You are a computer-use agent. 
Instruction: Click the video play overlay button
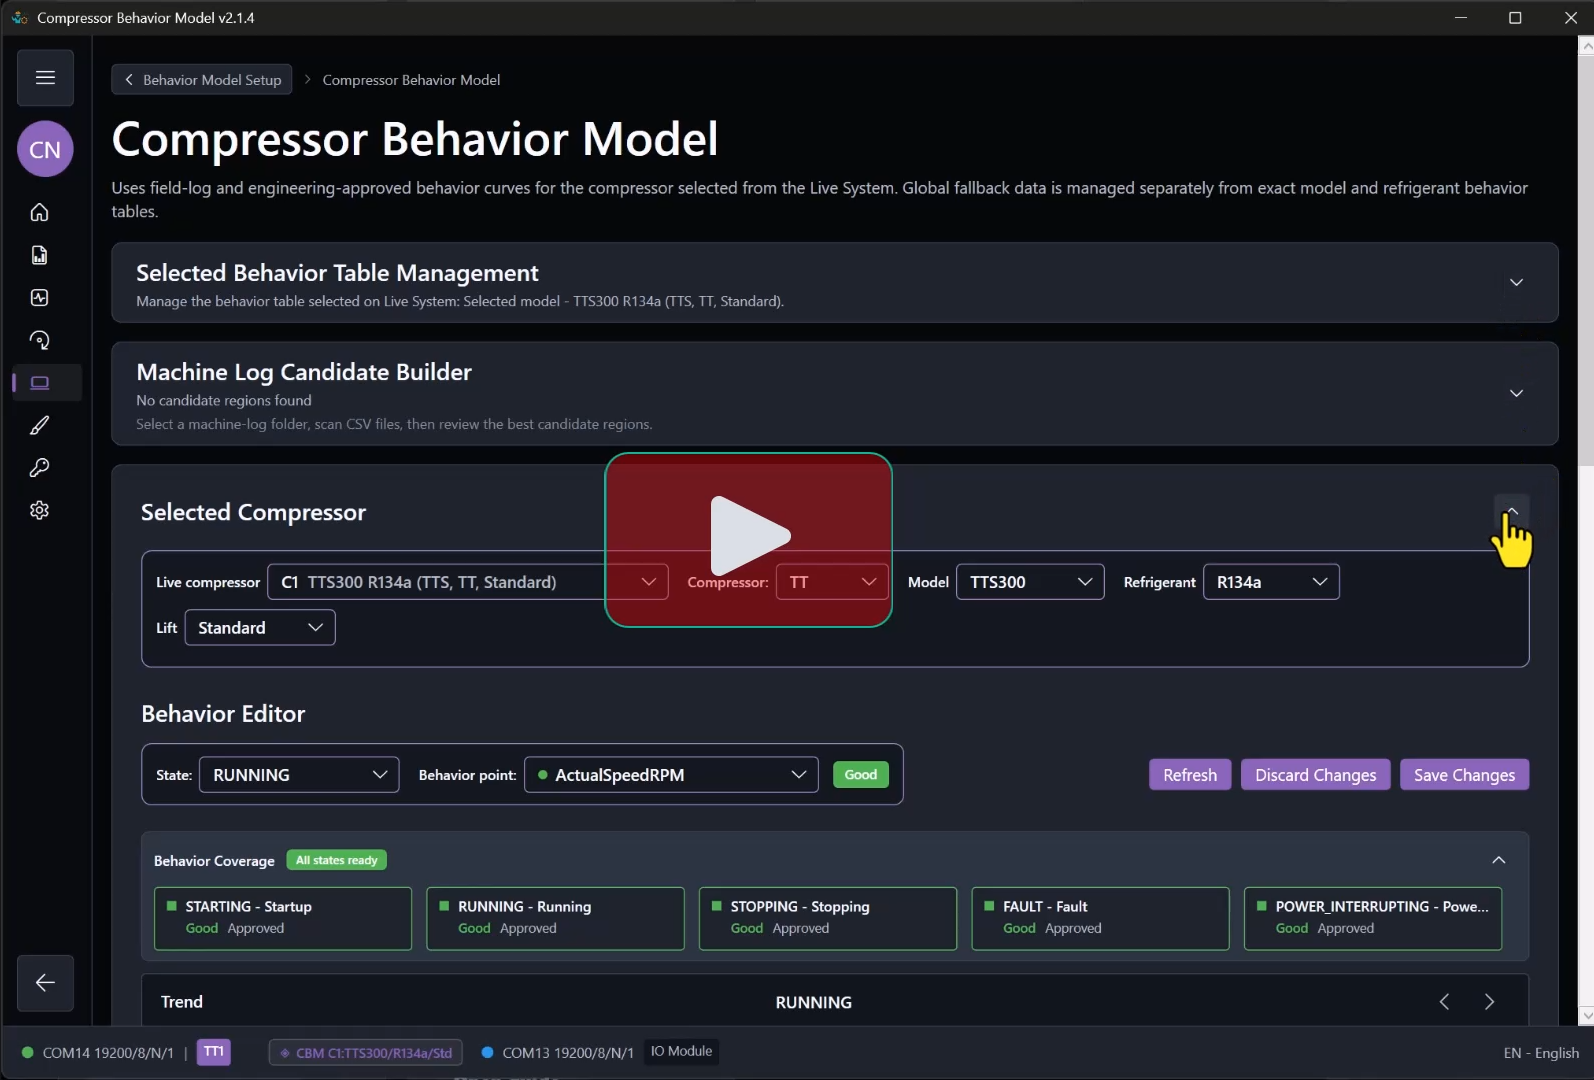coord(748,540)
